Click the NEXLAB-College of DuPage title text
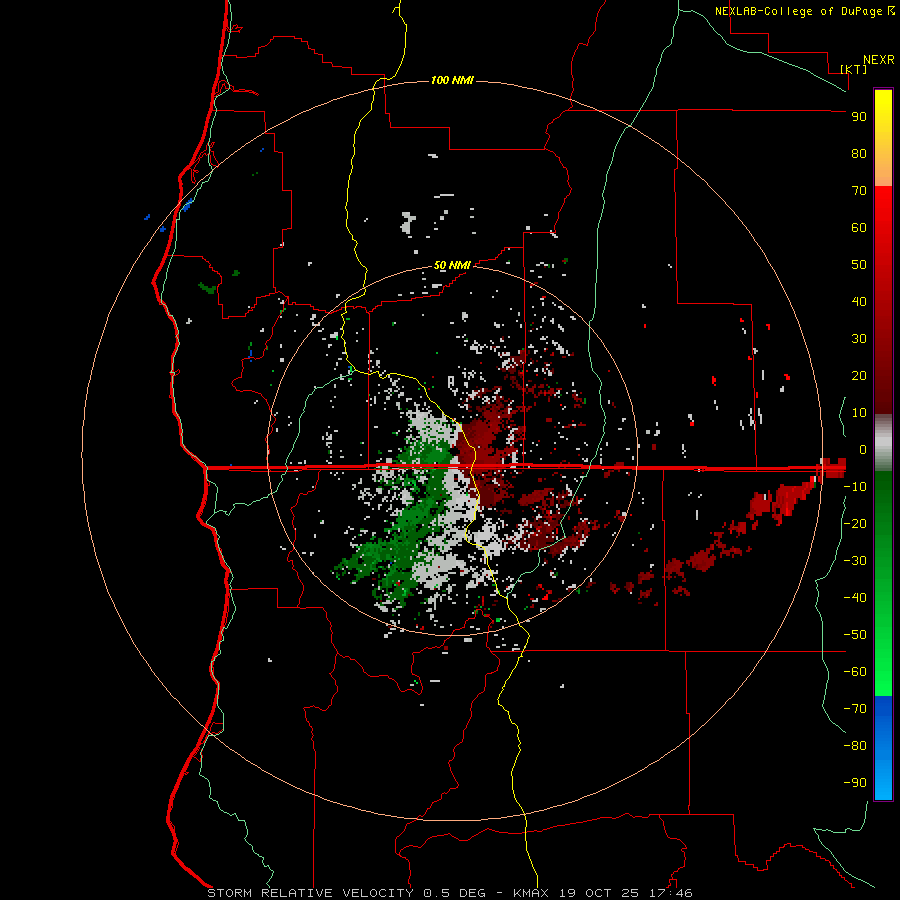 [x=798, y=11]
